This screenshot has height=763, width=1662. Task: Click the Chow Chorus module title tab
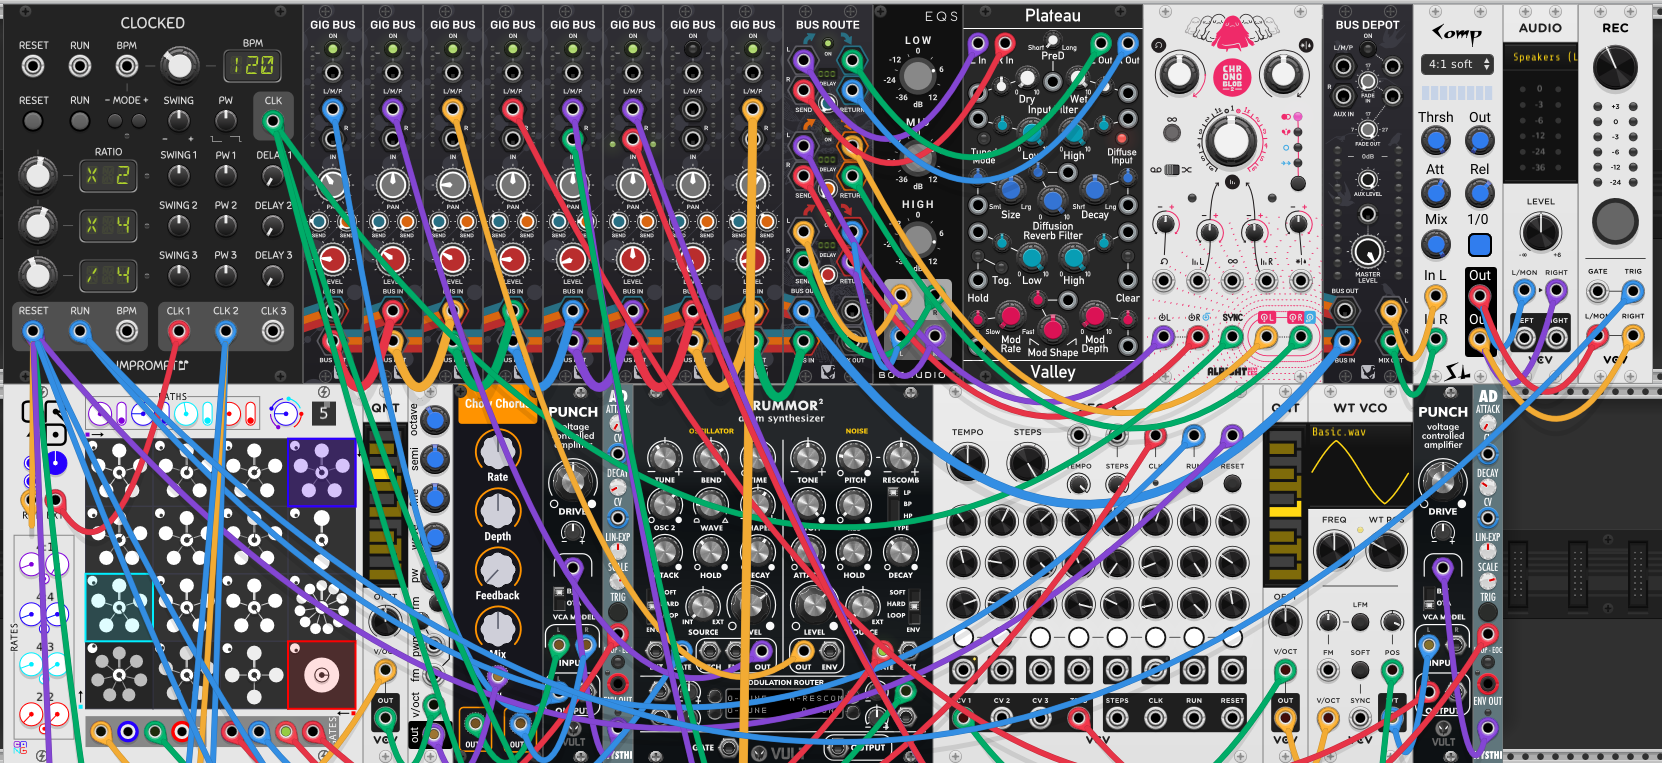coord(497,404)
